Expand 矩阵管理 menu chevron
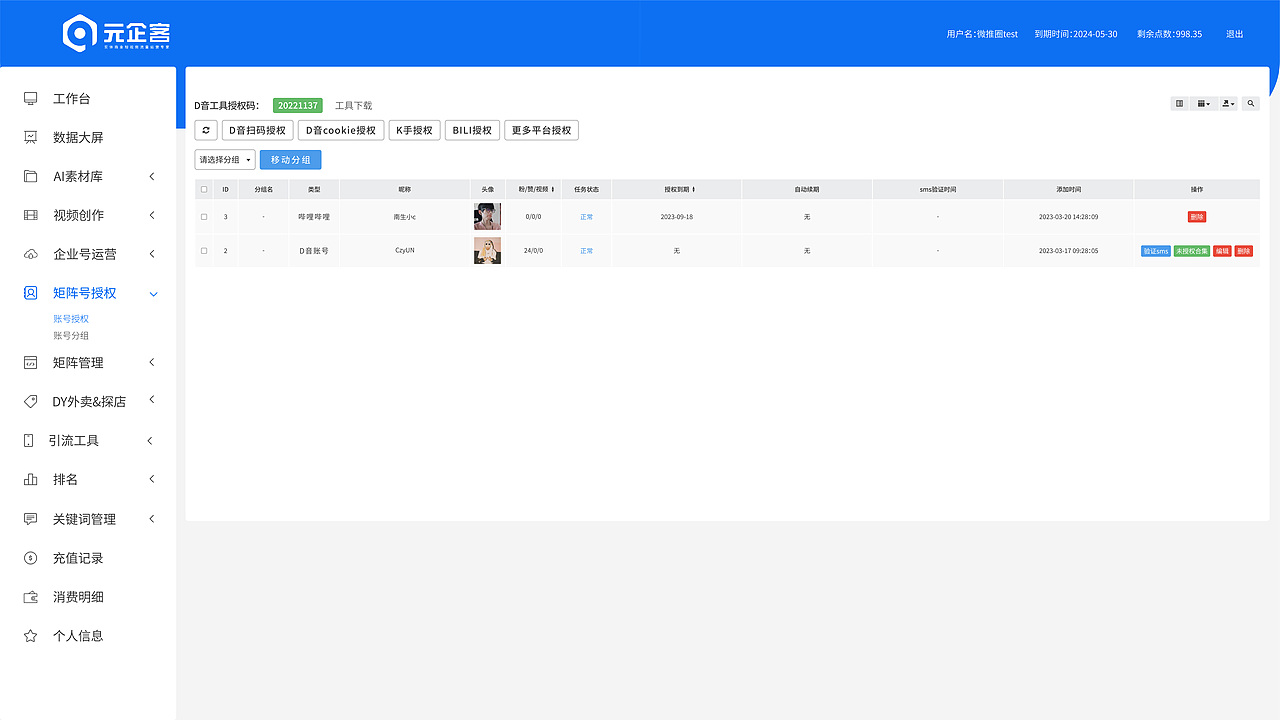The width and height of the screenshot is (1280, 720). (152, 362)
